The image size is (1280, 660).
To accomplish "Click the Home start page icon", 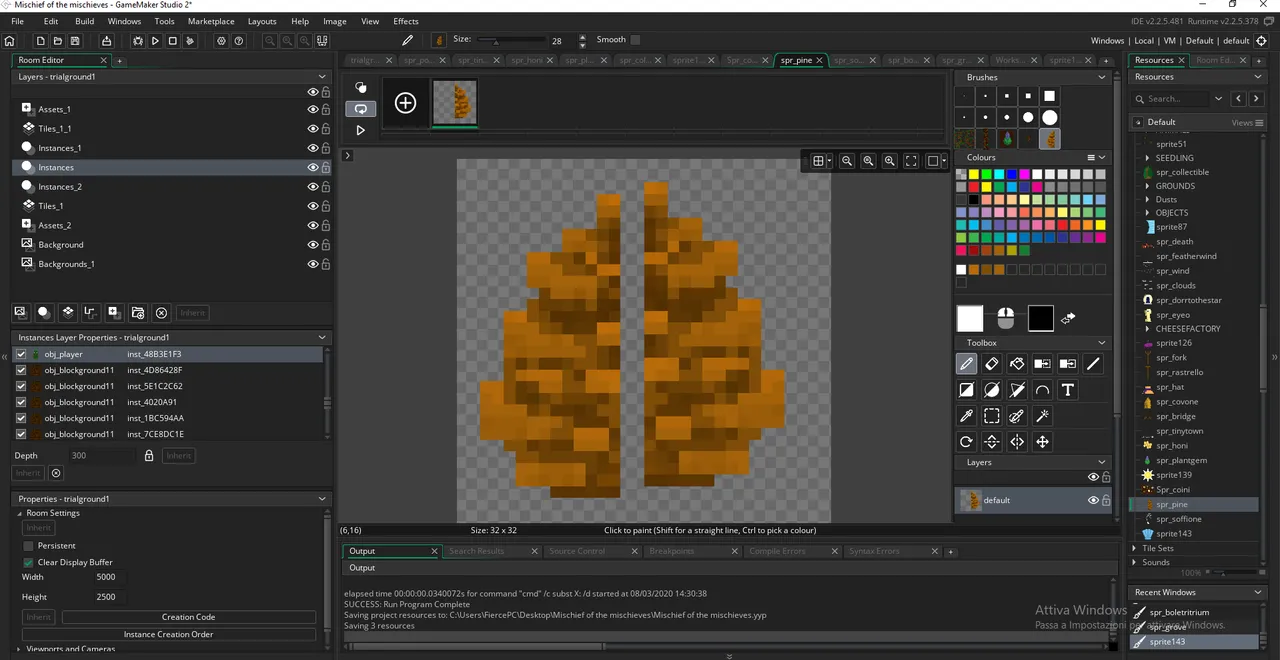I will click(10, 41).
